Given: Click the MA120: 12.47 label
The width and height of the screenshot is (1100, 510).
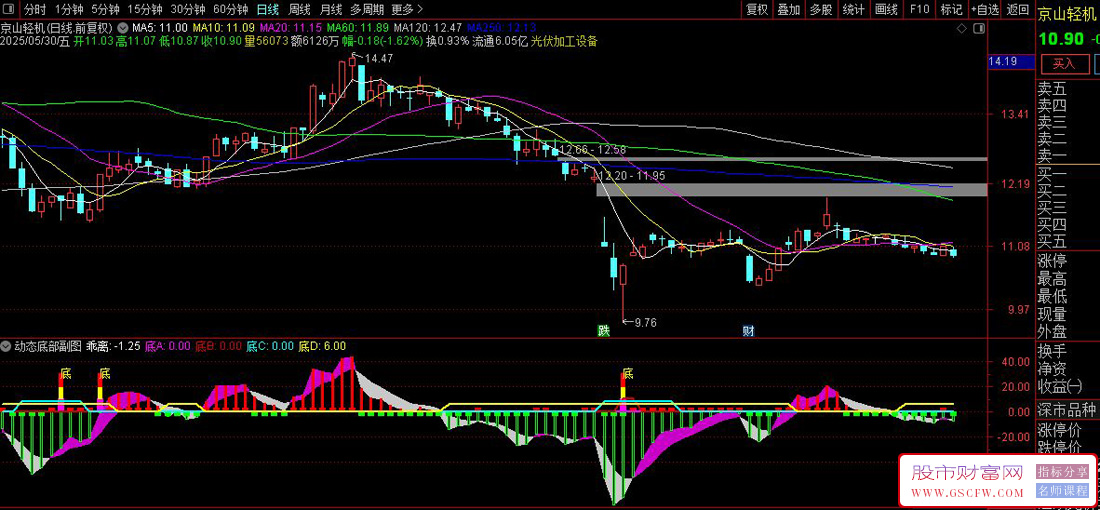Looking at the screenshot, I should (429, 28).
